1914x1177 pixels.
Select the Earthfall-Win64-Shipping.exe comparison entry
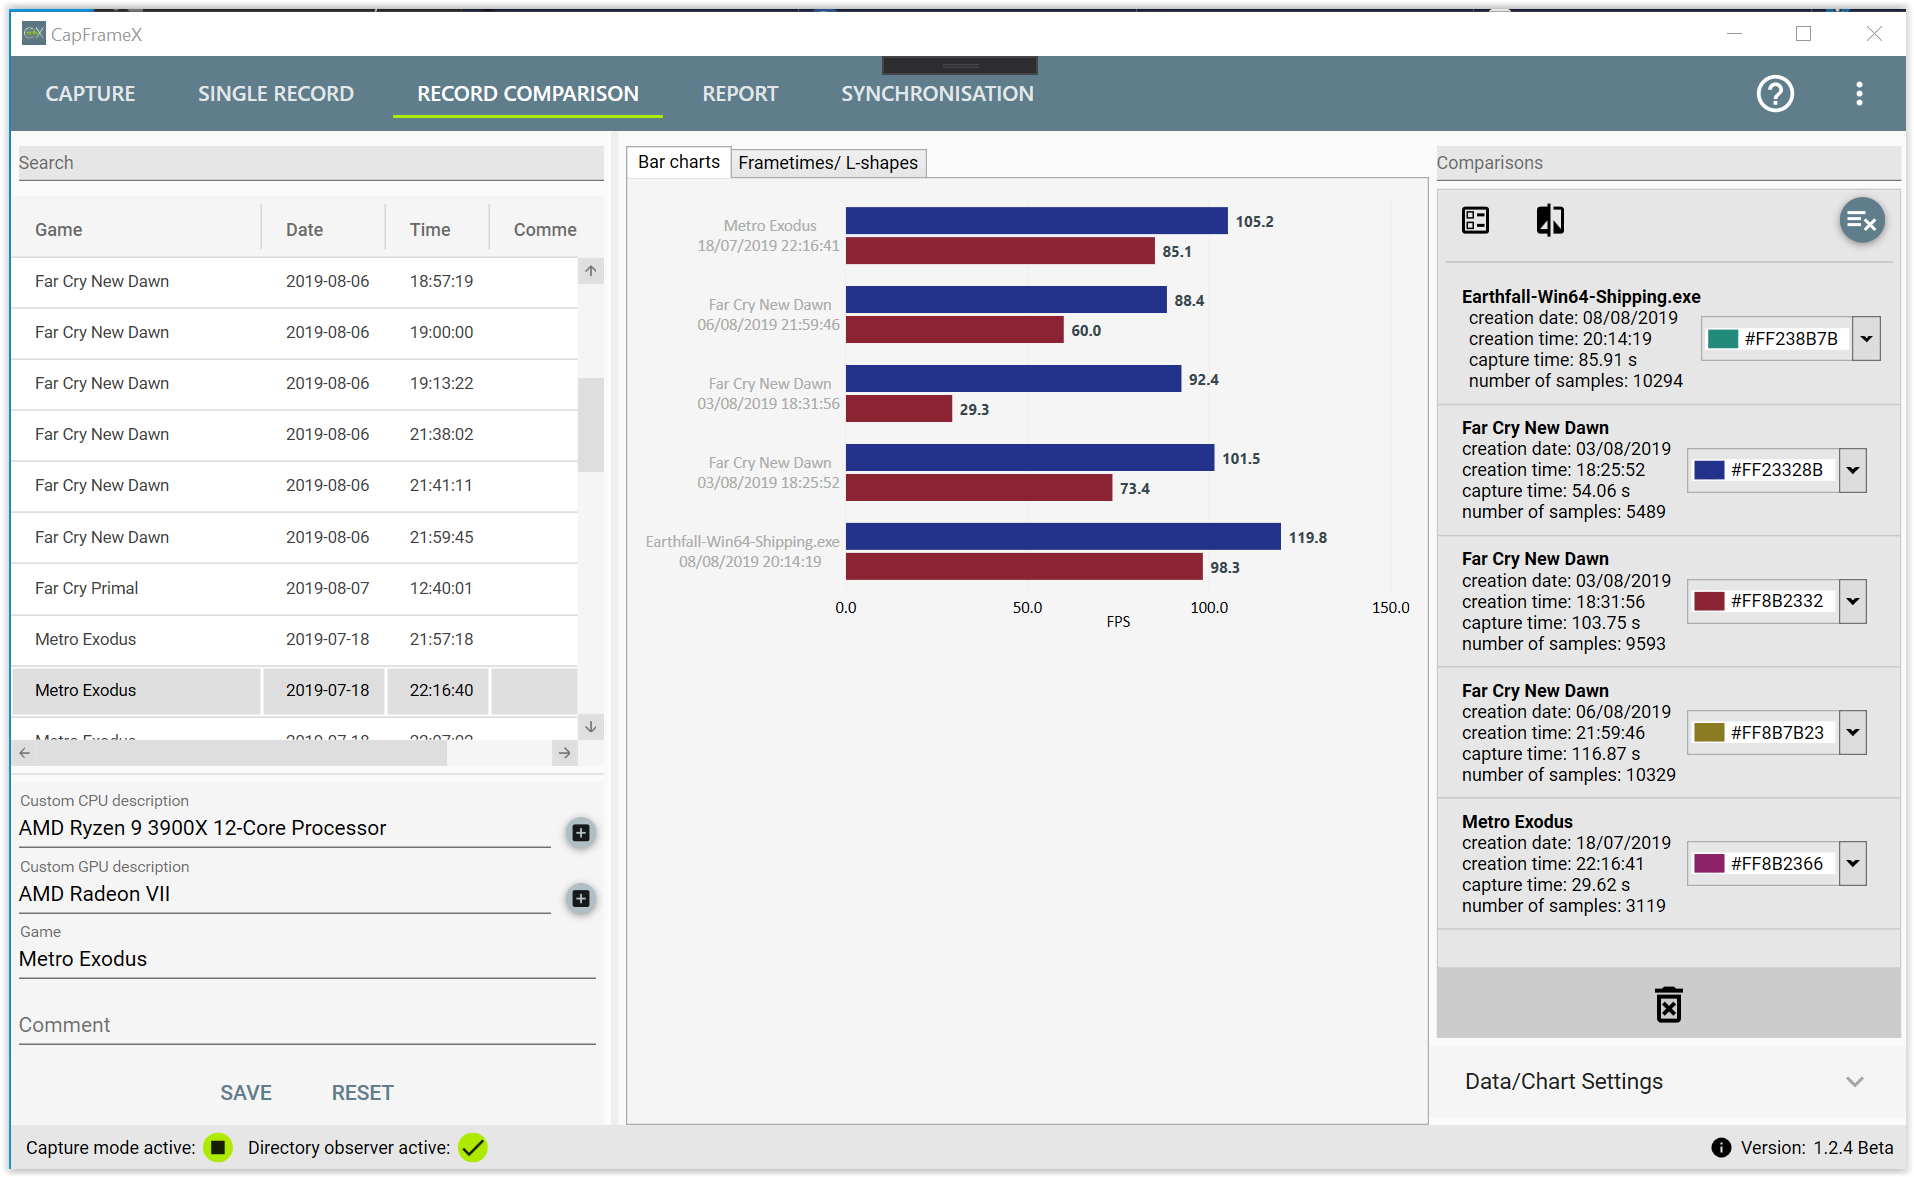(x=1667, y=339)
